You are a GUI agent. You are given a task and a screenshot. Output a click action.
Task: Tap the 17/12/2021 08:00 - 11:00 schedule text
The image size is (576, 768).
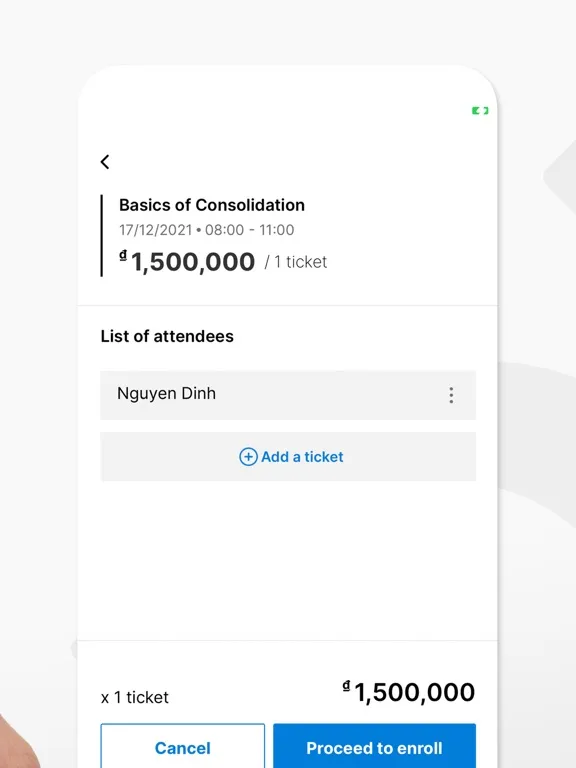[x=207, y=230]
